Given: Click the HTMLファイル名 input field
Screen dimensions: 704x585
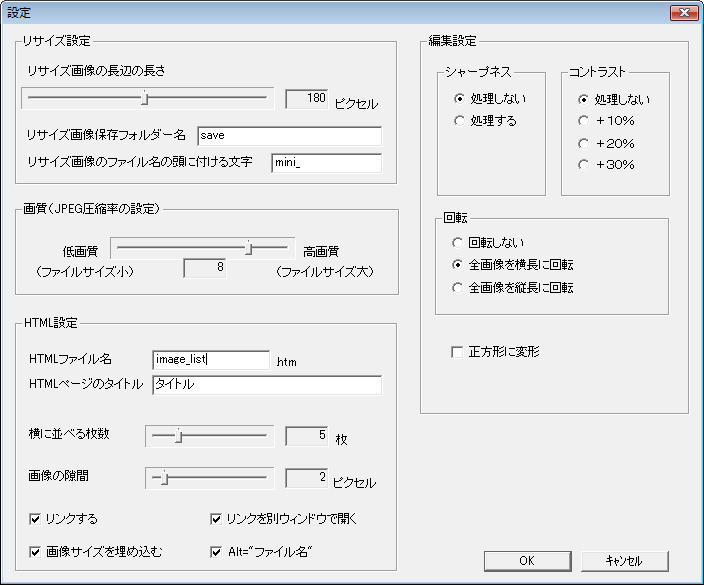Looking at the screenshot, I should (211, 360).
